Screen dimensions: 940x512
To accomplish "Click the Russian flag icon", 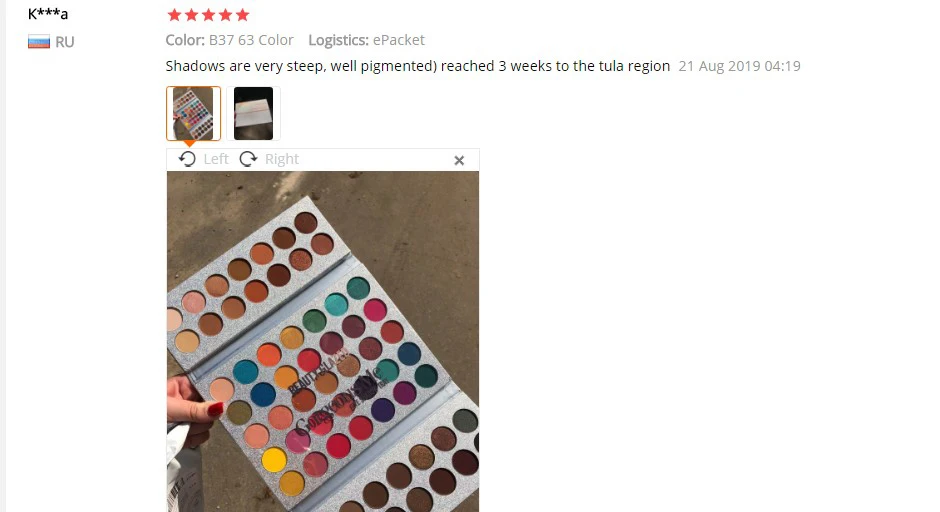I will 39,42.
